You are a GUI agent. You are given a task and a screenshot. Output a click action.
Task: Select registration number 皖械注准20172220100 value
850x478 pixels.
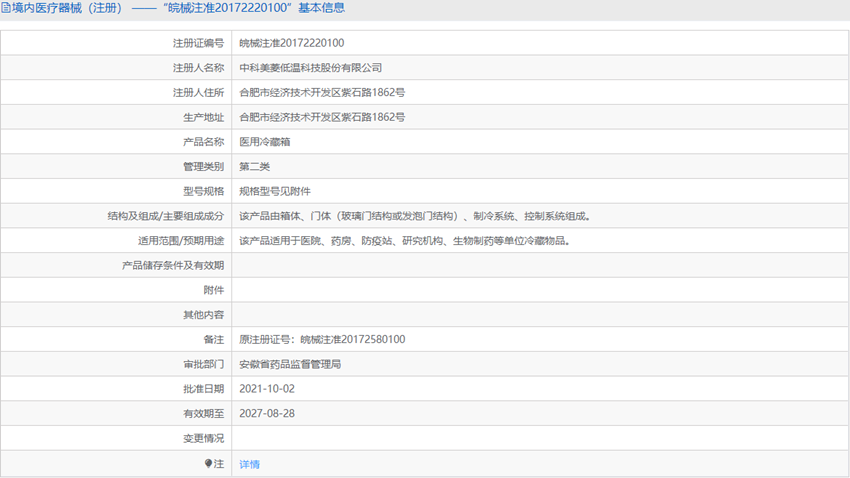coord(292,43)
